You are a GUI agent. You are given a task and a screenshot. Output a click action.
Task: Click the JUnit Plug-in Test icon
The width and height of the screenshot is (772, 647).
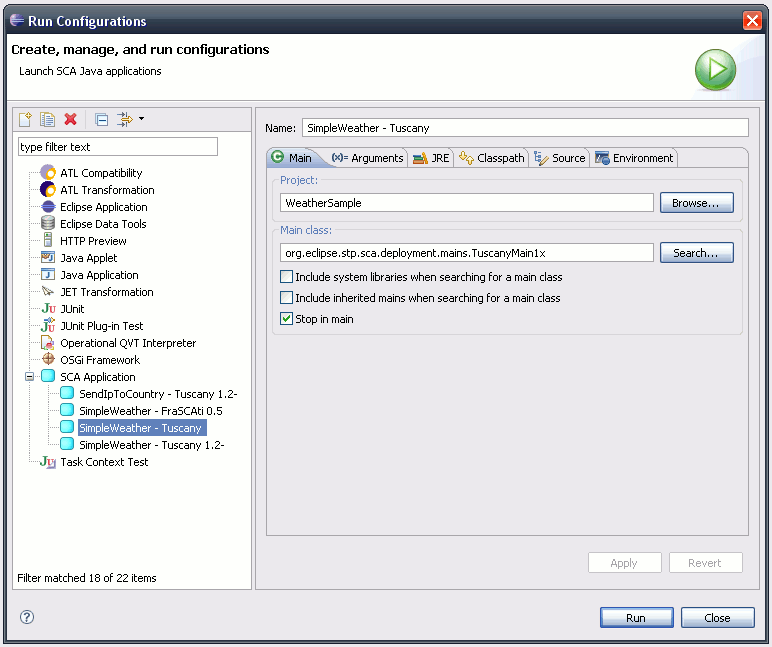[x=48, y=325]
